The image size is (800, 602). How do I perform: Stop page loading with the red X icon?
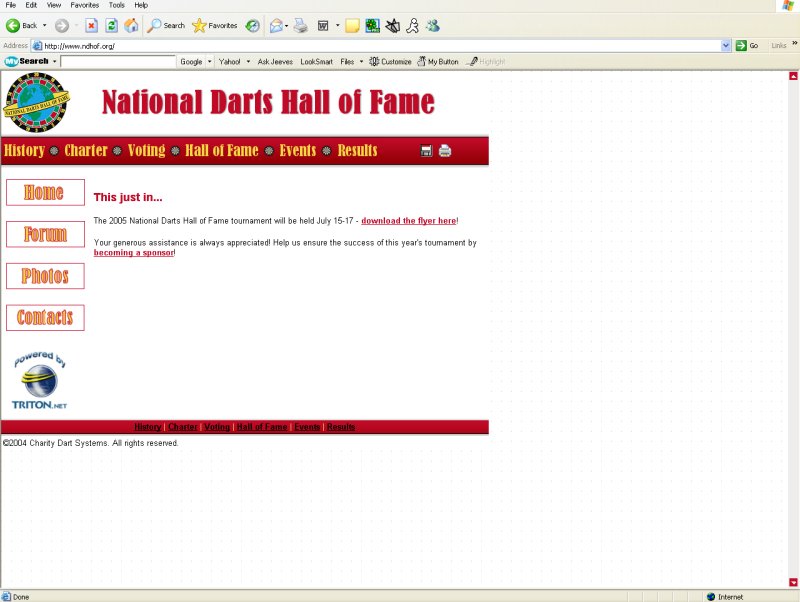92,26
